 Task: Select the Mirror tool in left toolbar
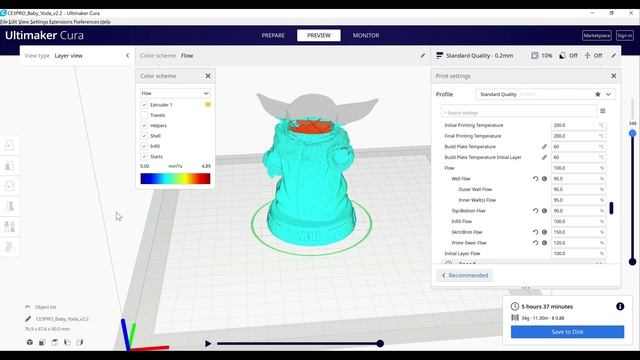pos(9,206)
